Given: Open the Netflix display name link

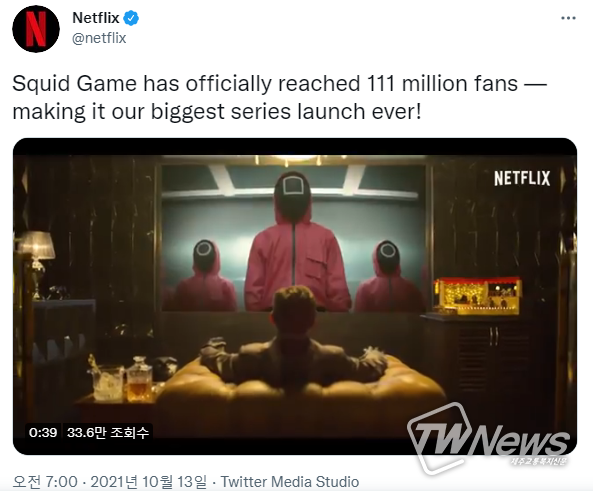Looking at the screenshot, I should 96,18.
